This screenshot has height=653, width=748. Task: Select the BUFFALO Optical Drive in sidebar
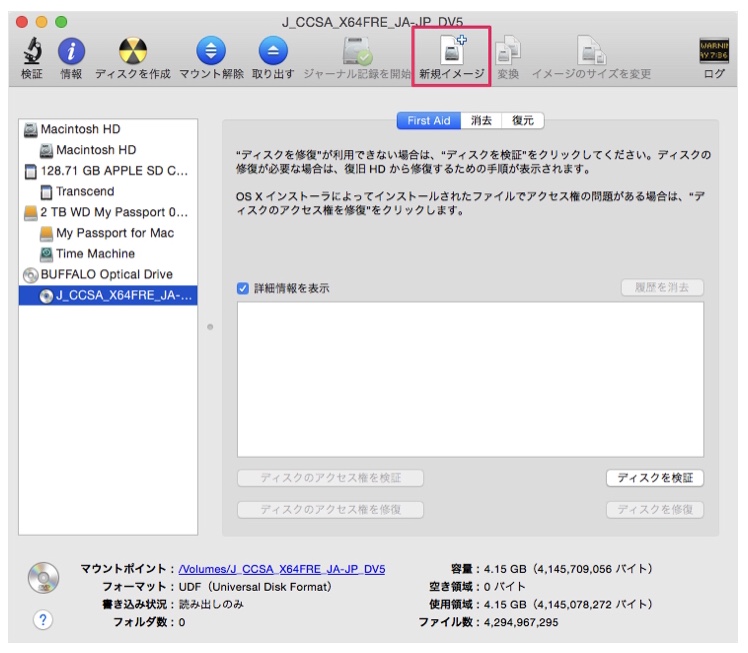click(106, 274)
